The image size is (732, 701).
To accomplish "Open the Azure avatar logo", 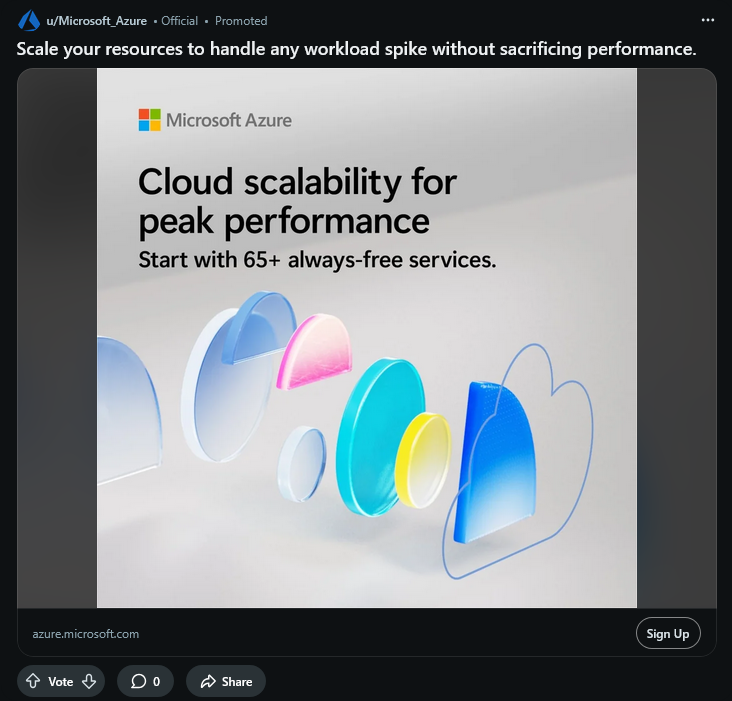I will 29,21.
